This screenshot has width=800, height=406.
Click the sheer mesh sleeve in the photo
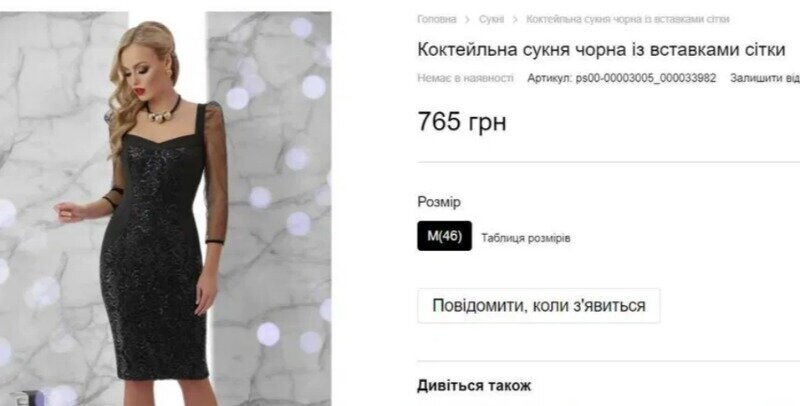[216, 173]
